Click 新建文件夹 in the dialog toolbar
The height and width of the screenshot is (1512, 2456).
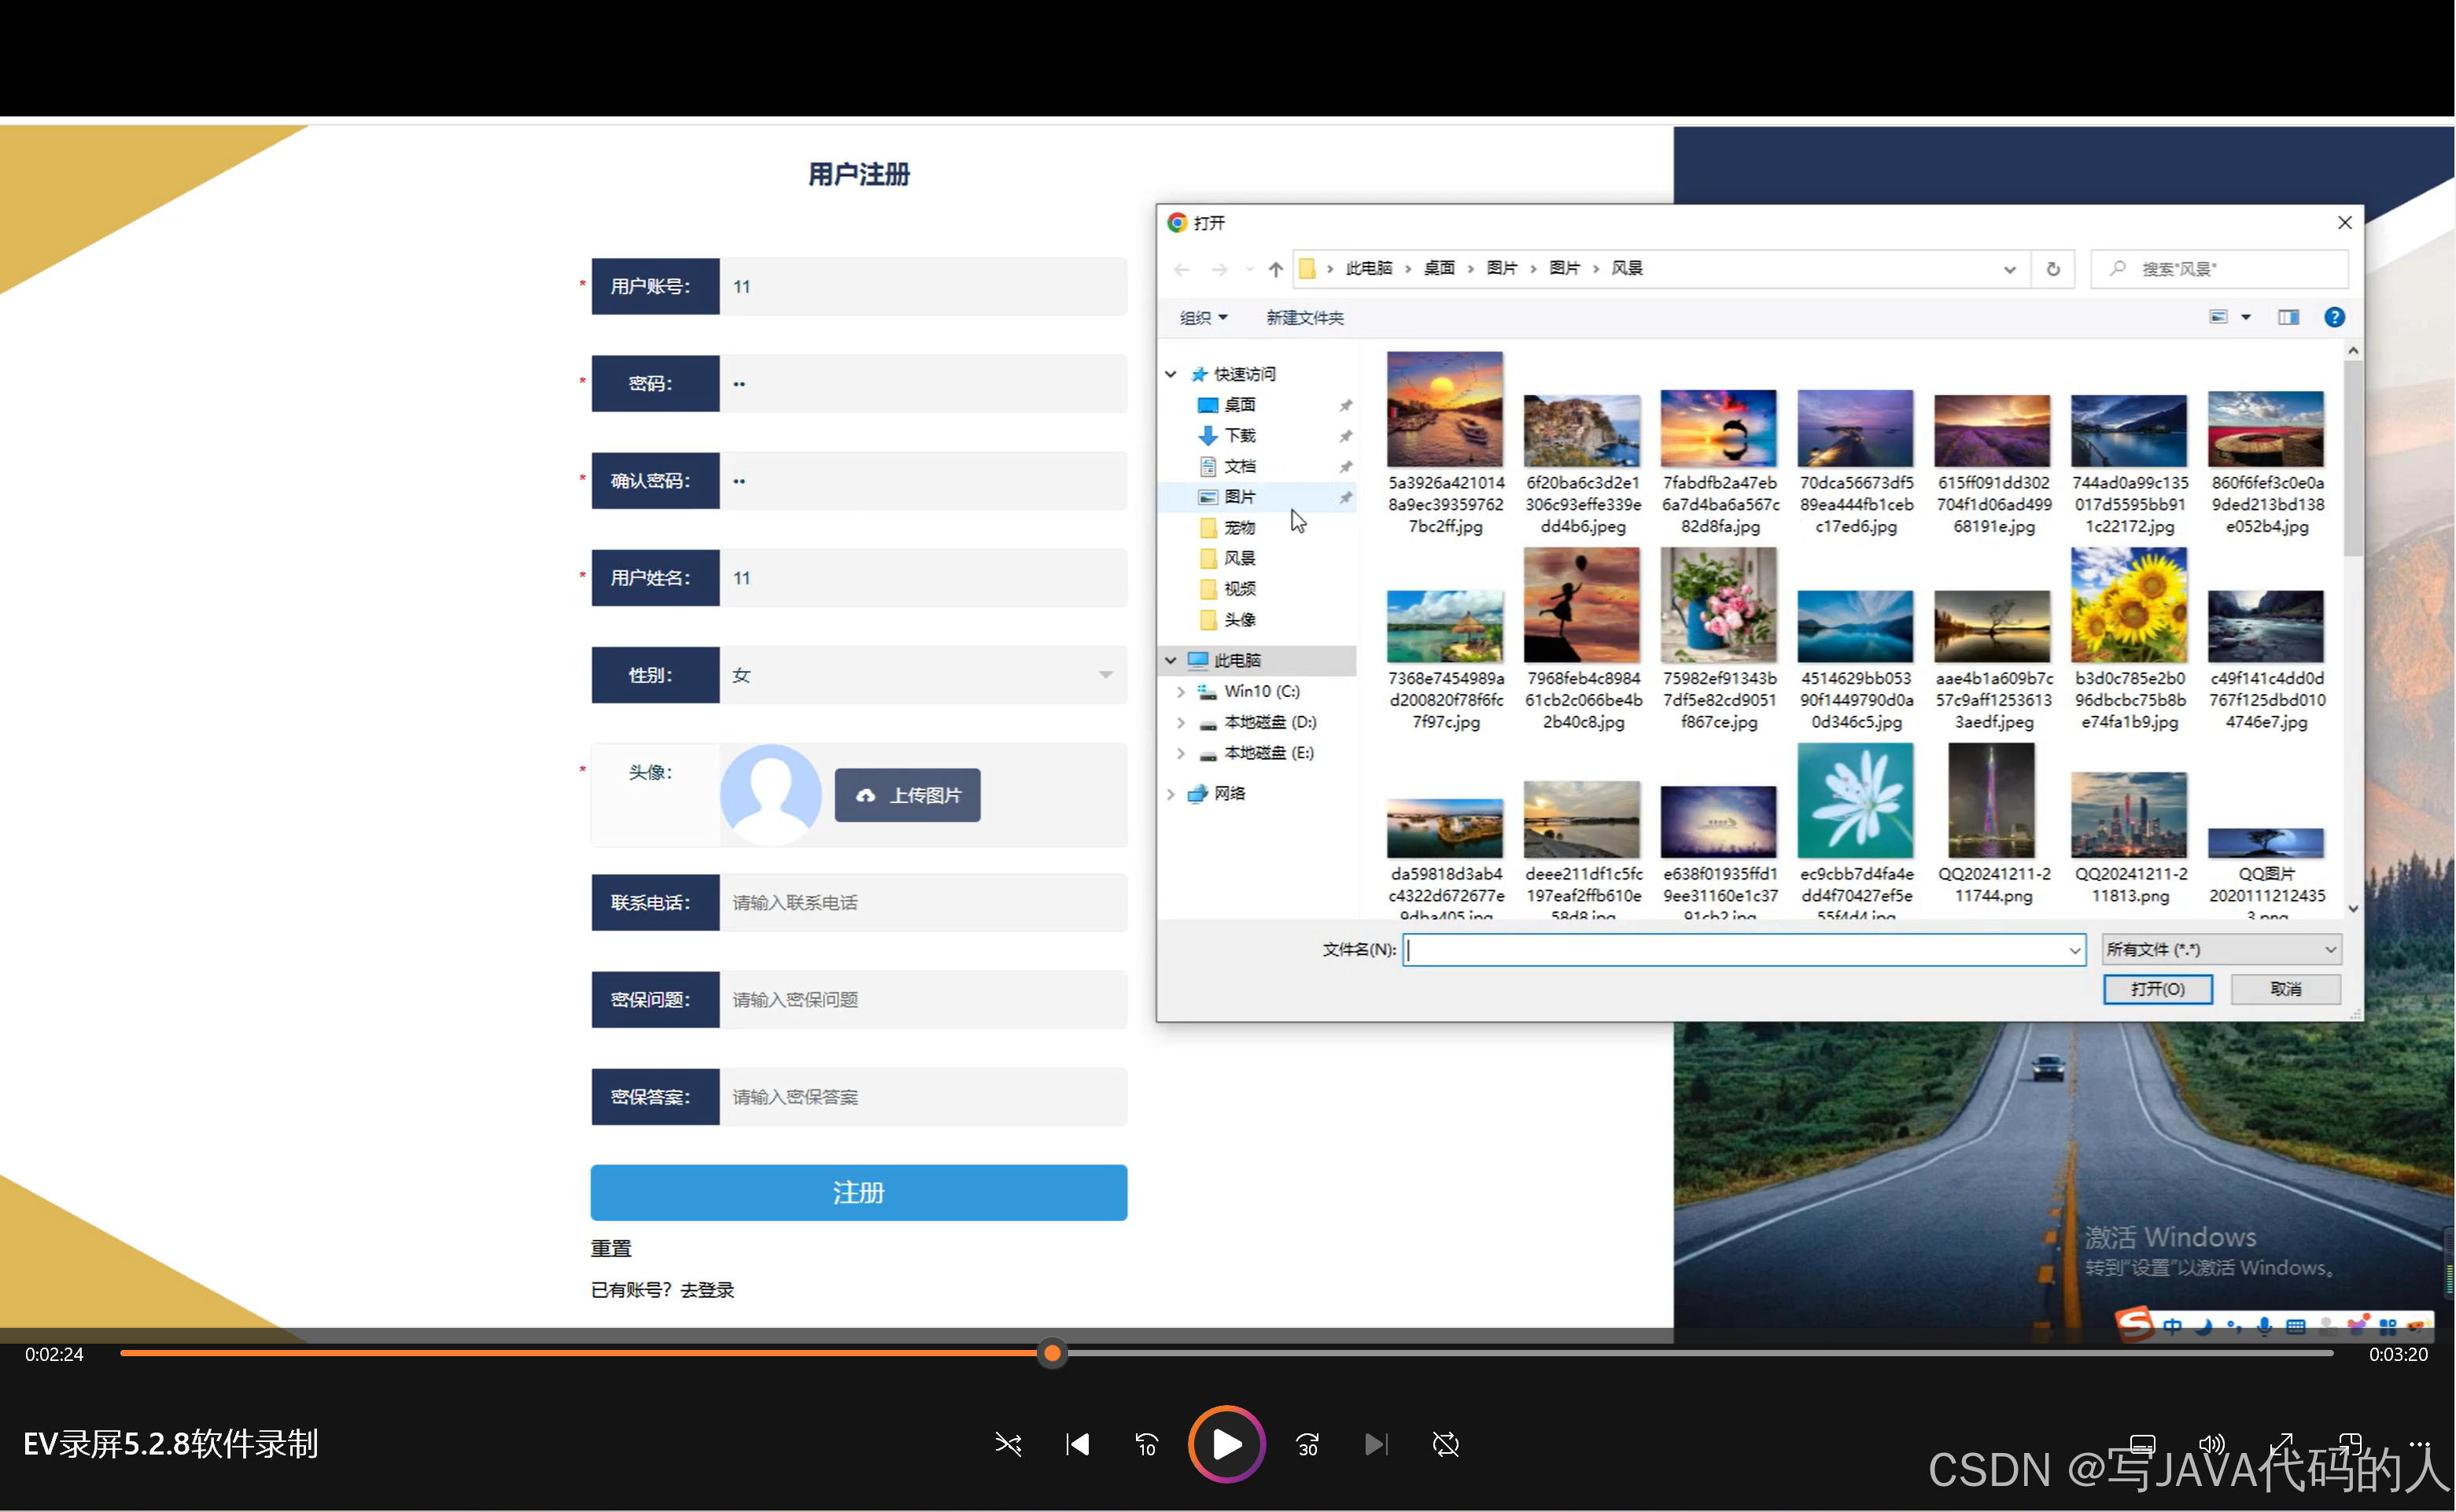(x=1304, y=317)
